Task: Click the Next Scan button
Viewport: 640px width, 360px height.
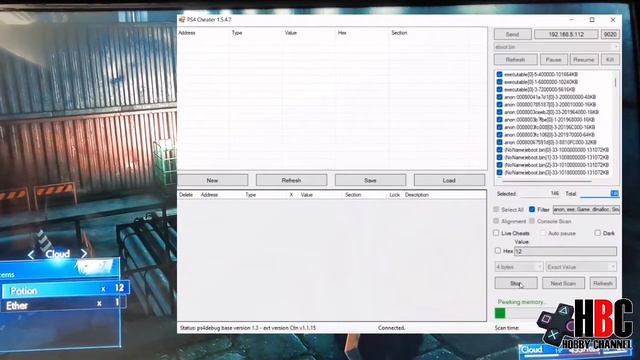Action: point(563,283)
